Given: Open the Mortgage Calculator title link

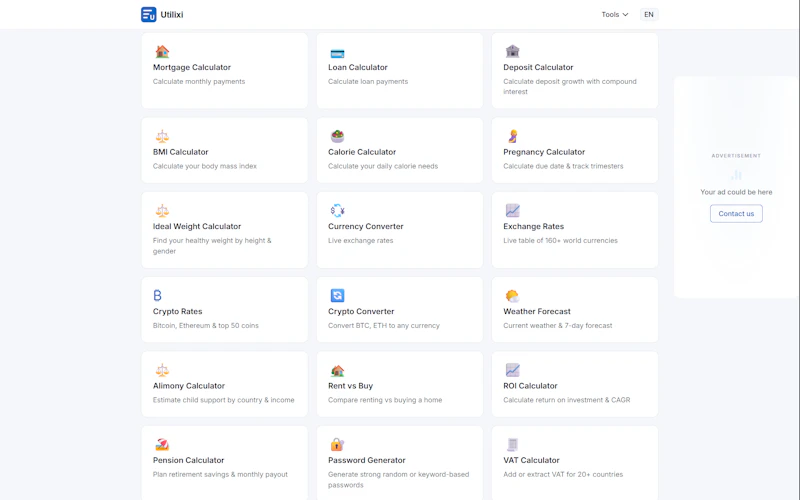Looking at the screenshot, I should (x=192, y=67).
